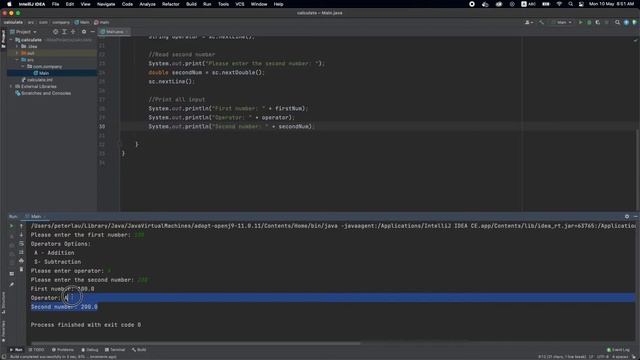
Task: Run with coverage from the top toolbar
Action: 598,22
